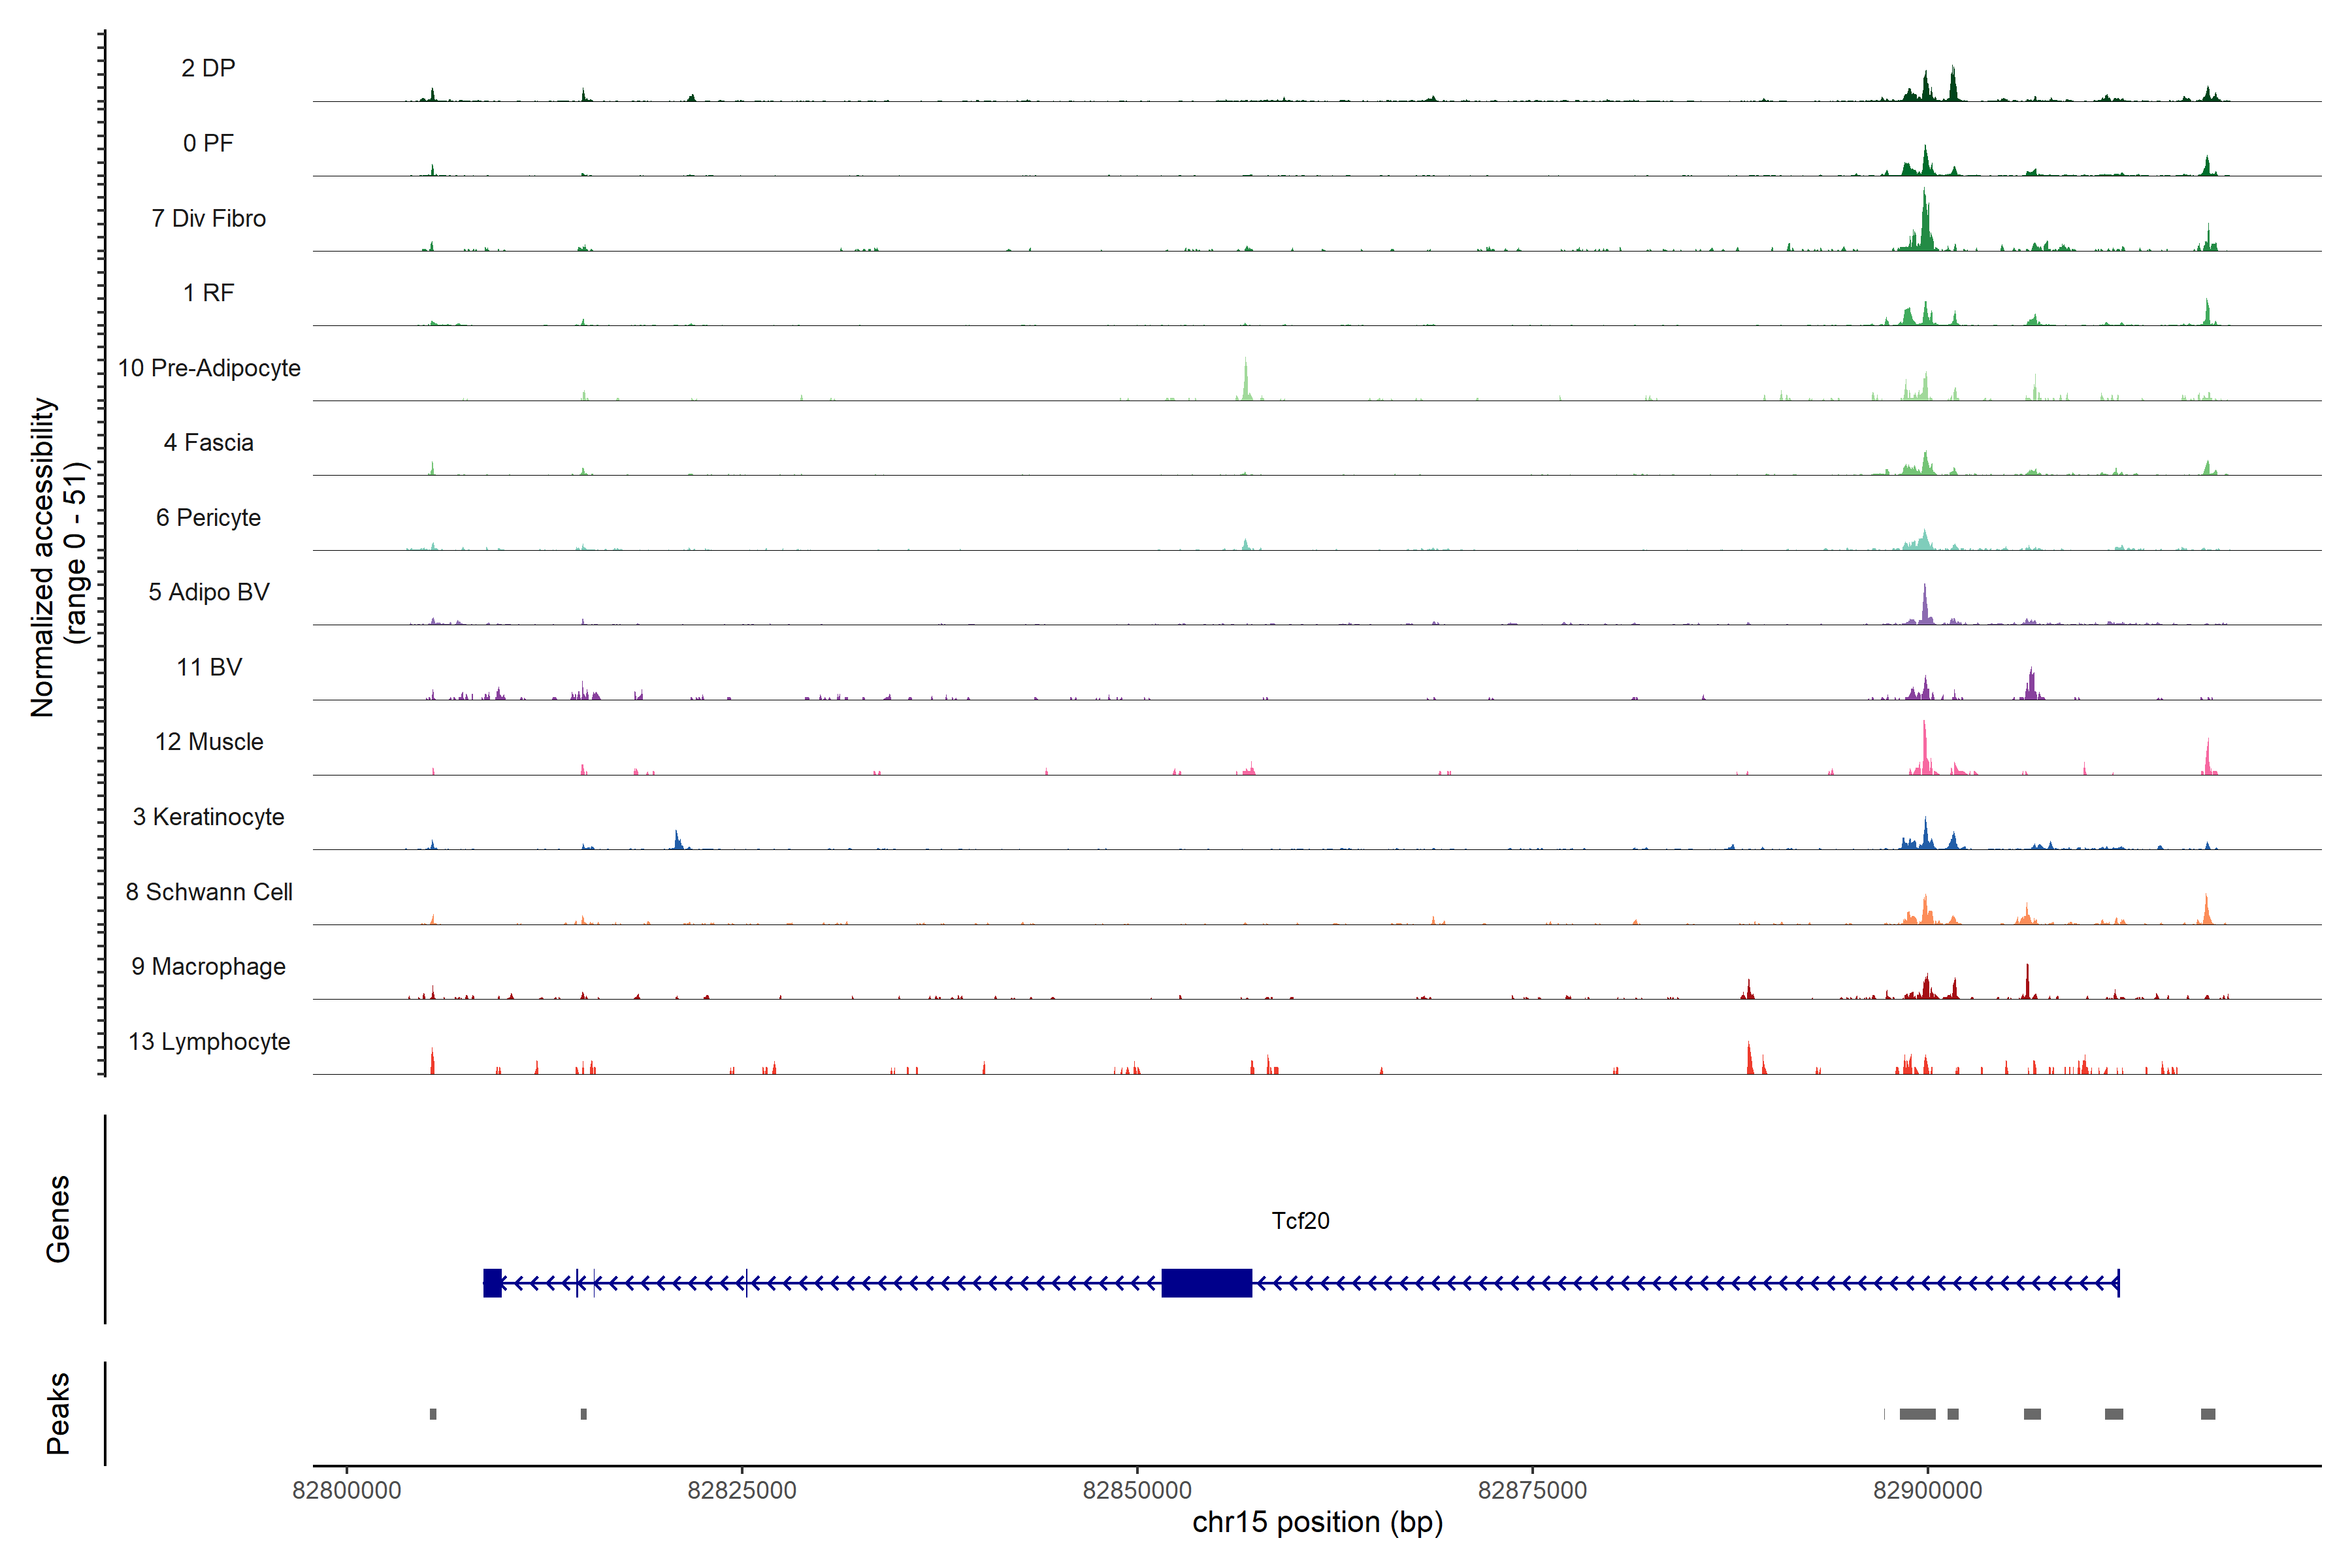Viewport: 2352px width, 1568px height.
Task: Click the 82800000 x-axis tick label
Action: (347, 1490)
